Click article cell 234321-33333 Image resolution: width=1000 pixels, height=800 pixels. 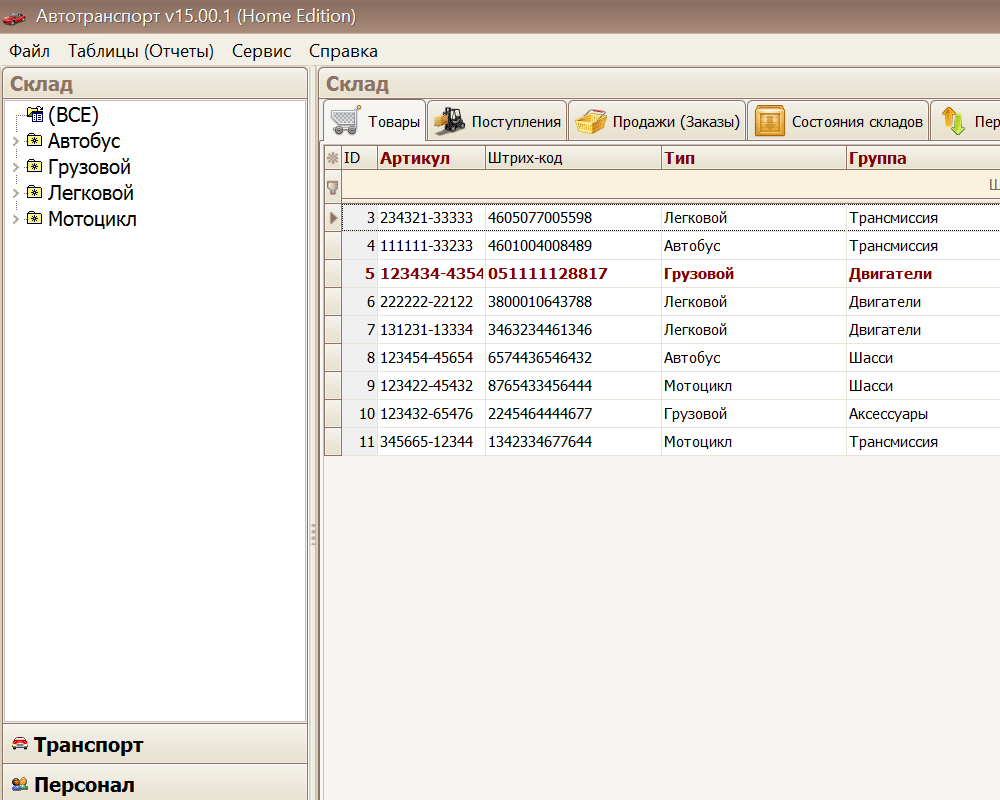431,218
